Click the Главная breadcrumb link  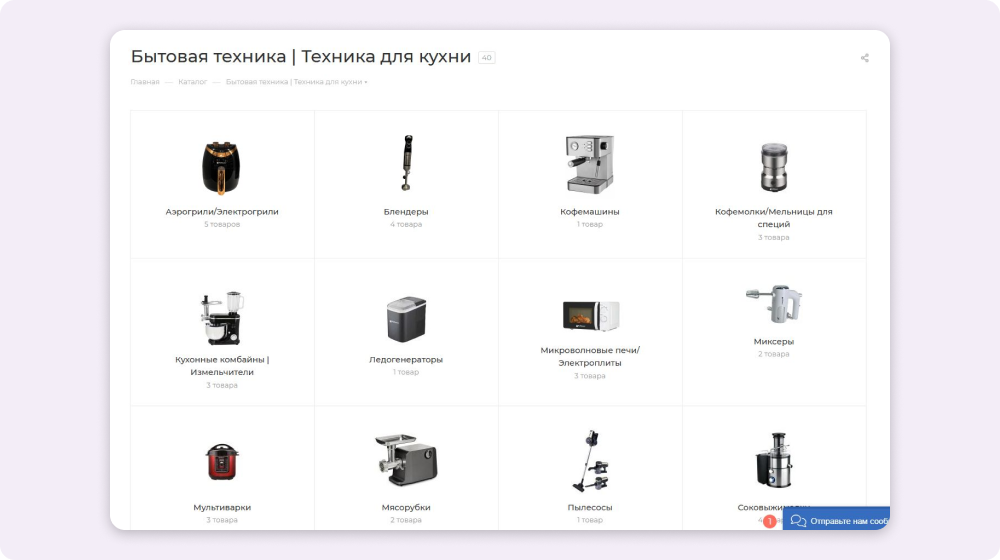(145, 82)
